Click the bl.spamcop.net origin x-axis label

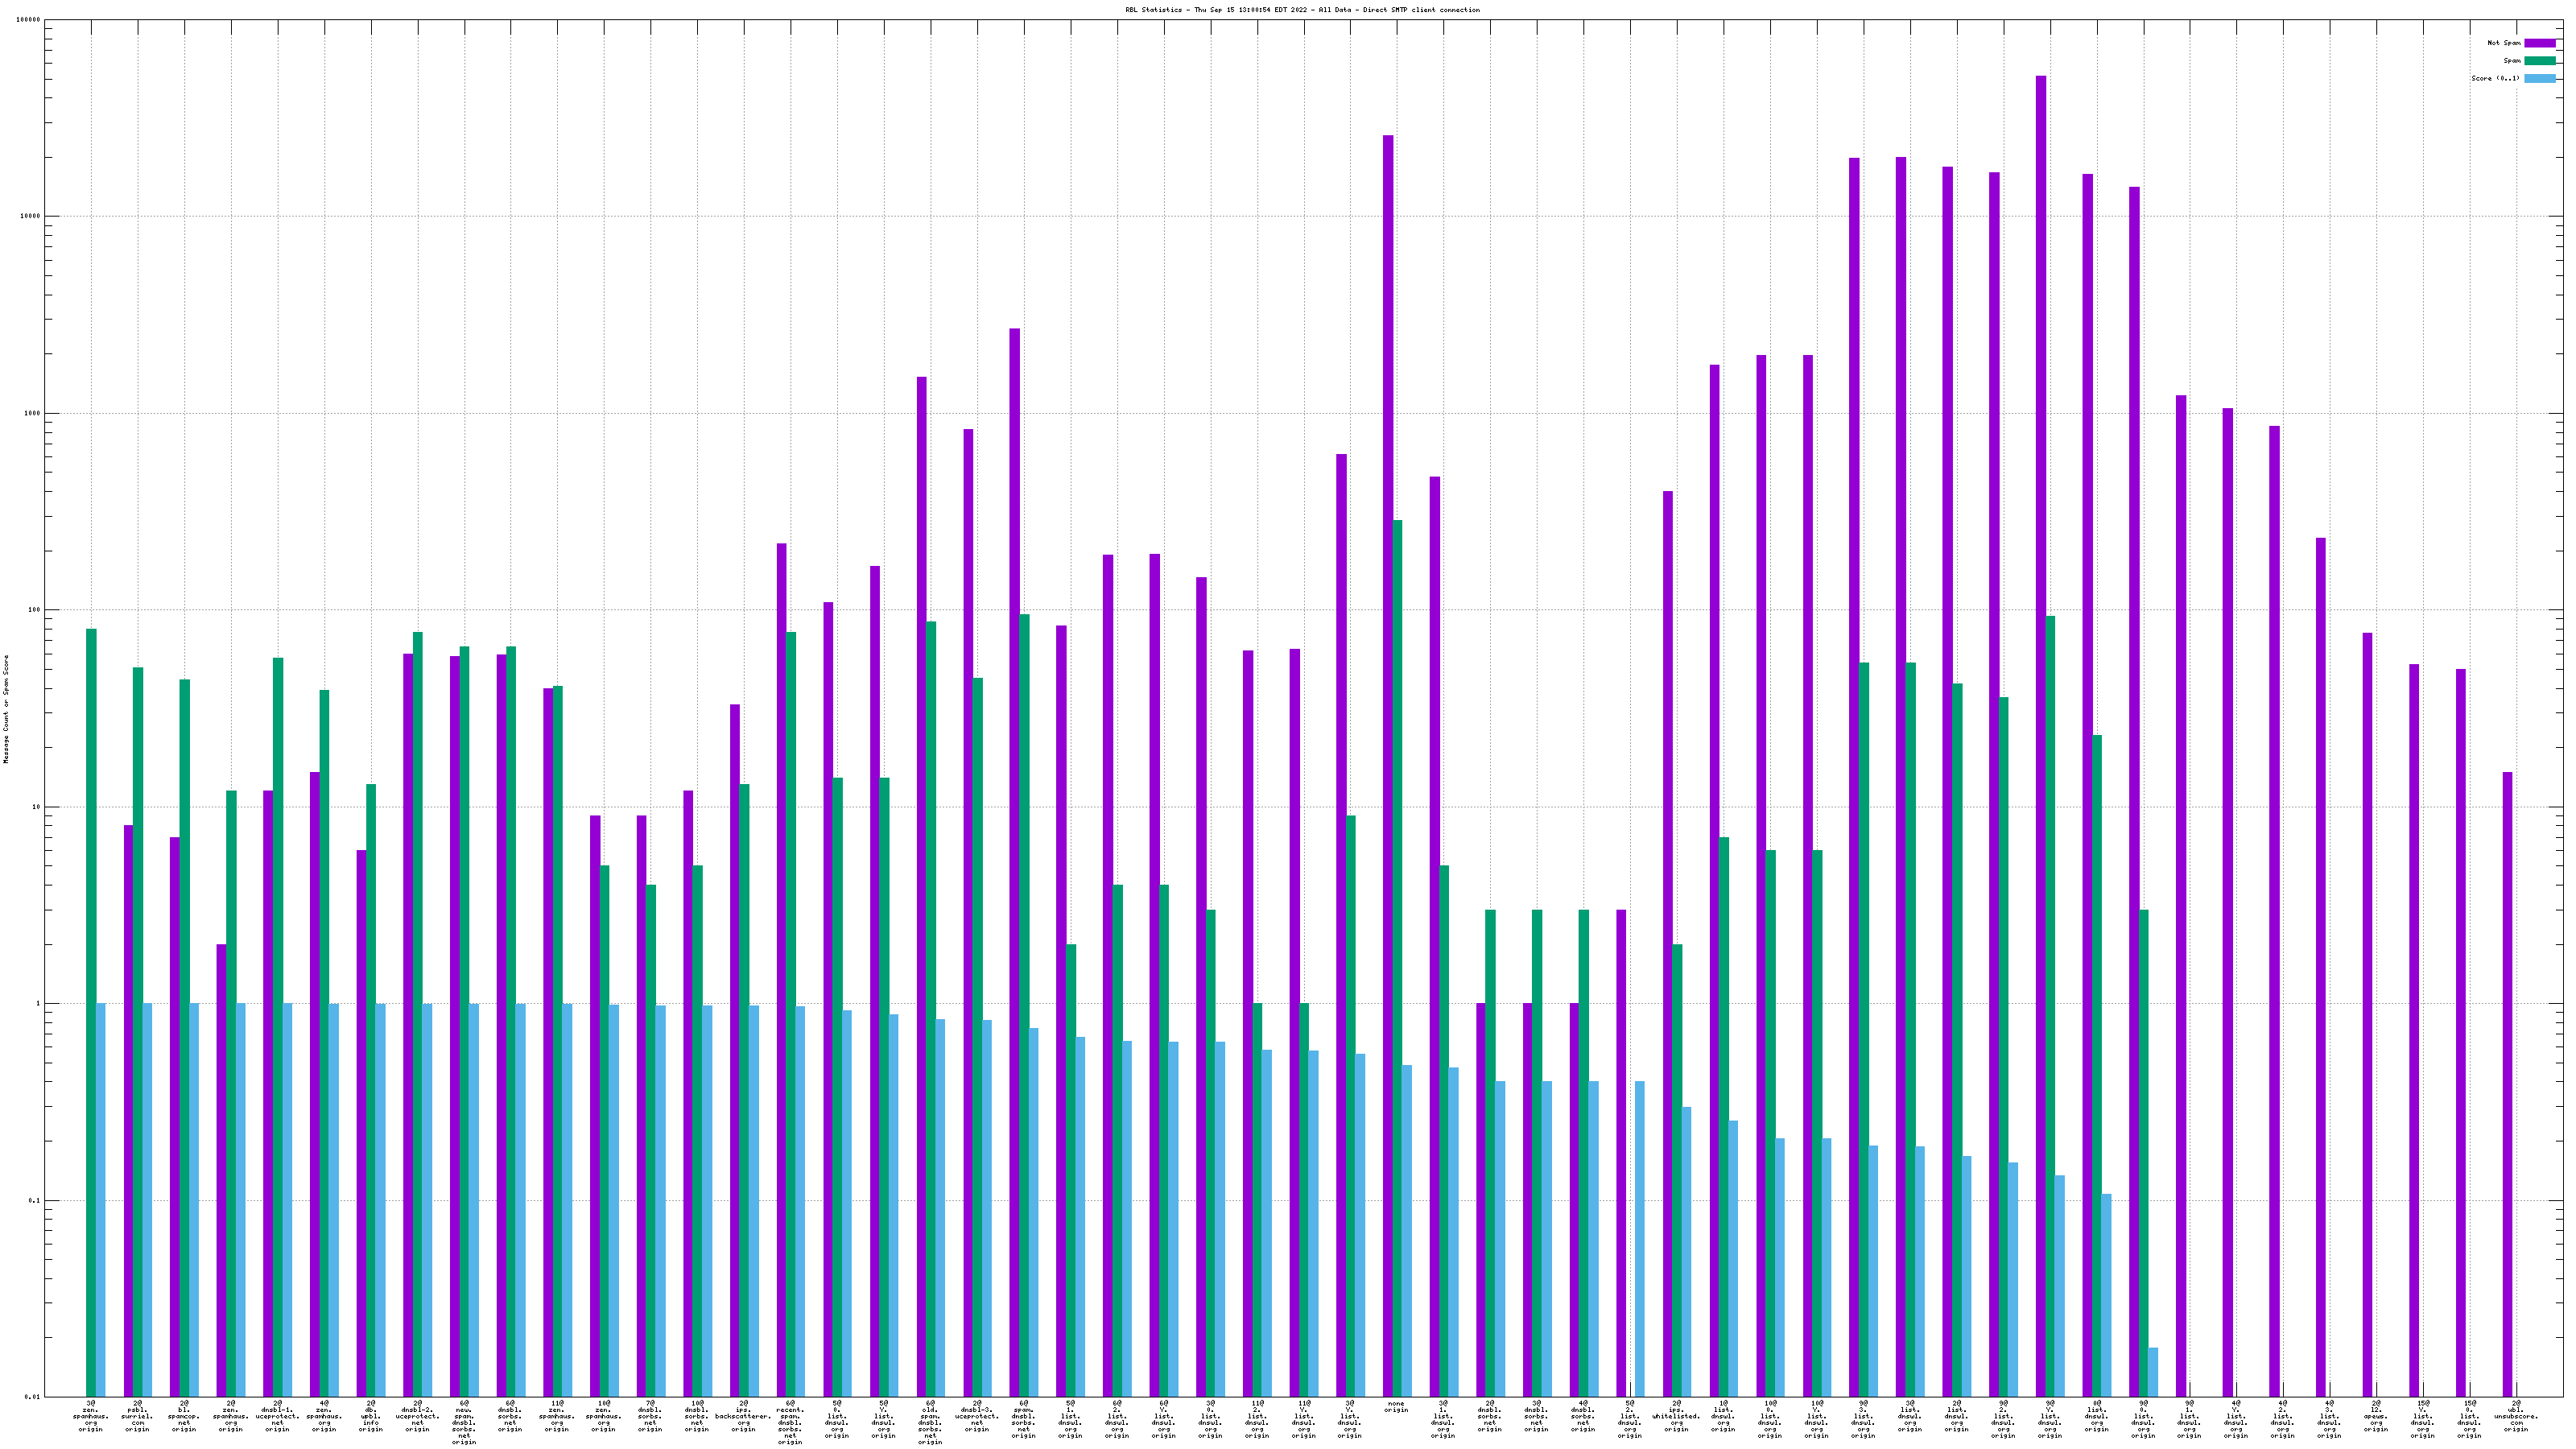pos(184,1416)
